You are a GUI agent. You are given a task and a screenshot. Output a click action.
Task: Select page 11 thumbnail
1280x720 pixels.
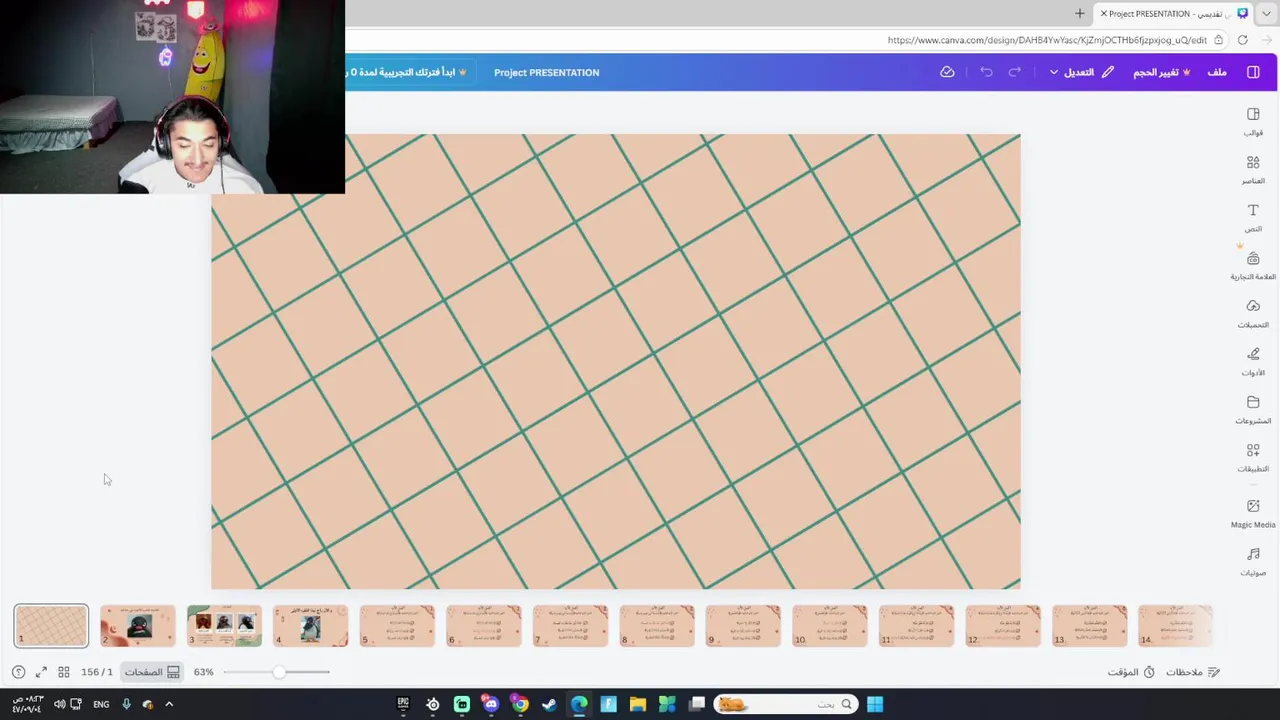pyautogui.click(x=916, y=626)
